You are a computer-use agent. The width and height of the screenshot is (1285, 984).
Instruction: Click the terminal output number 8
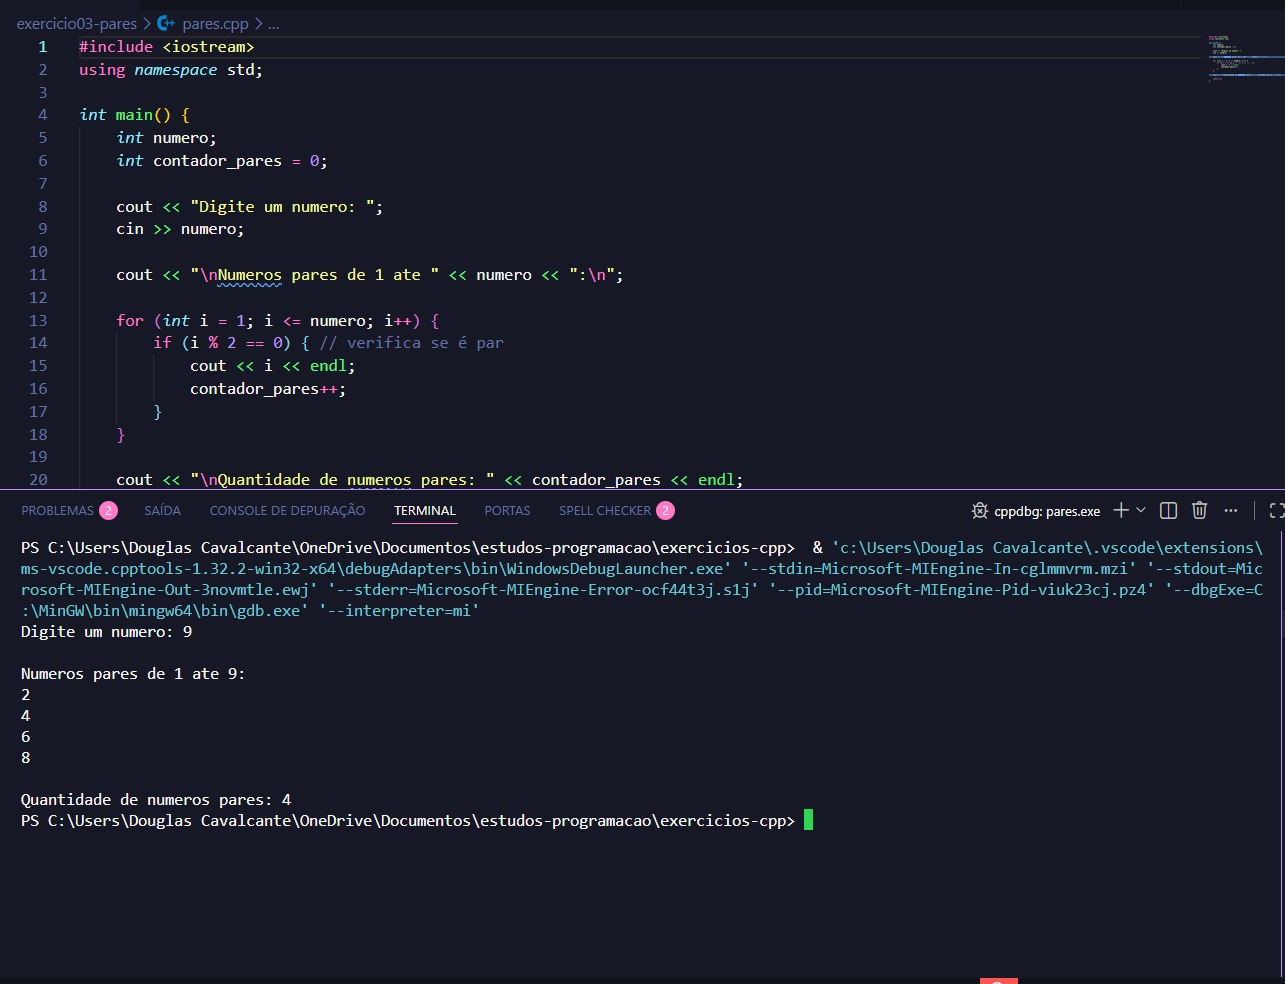pos(26,758)
